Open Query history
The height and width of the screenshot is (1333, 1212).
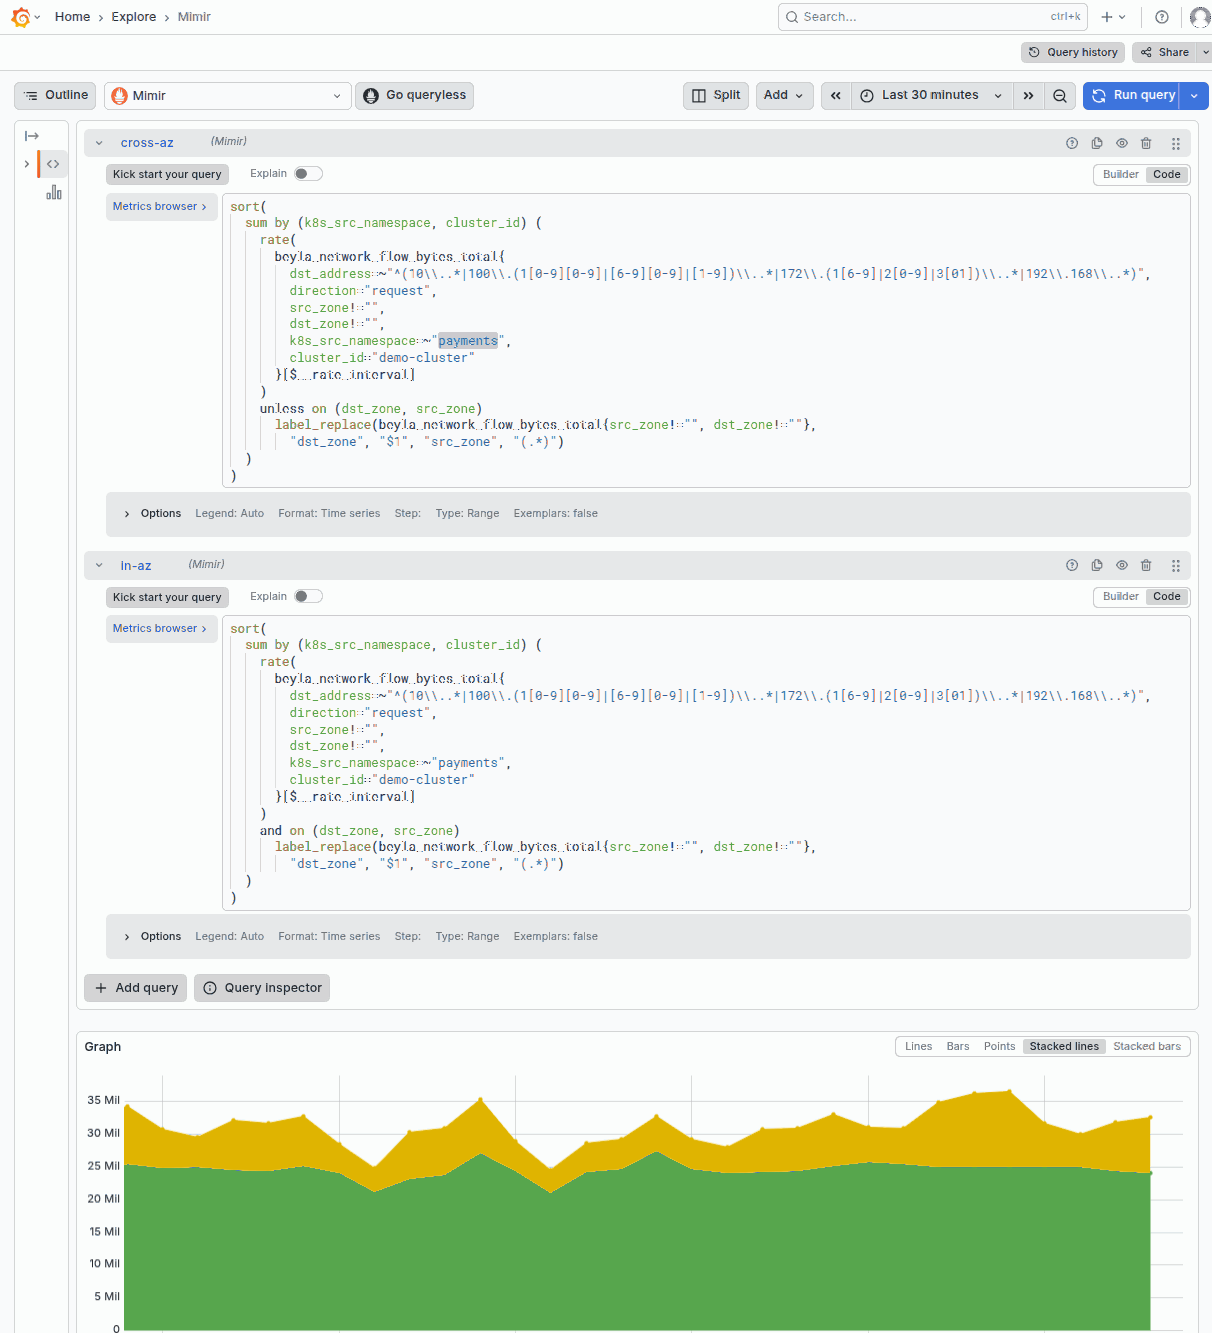pyautogui.click(x=1073, y=52)
